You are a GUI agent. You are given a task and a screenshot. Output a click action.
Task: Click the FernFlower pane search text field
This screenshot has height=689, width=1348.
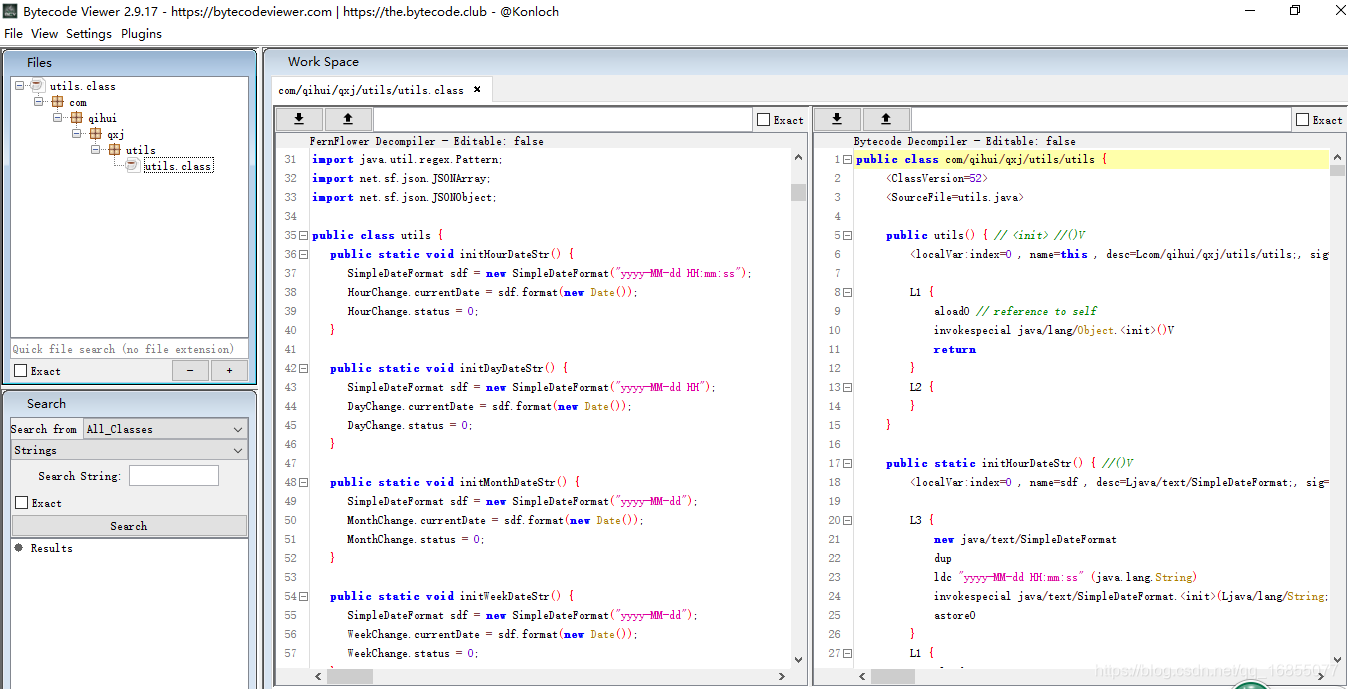point(563,120)
